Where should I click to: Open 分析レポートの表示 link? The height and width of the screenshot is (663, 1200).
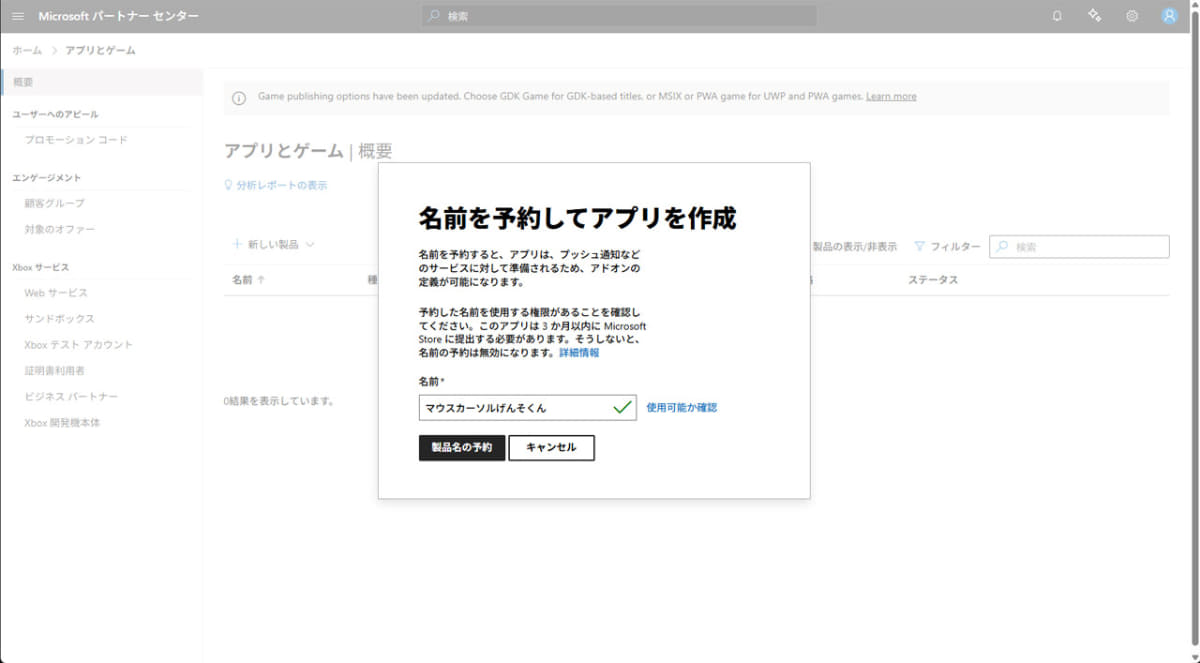[x=276, y=185]
